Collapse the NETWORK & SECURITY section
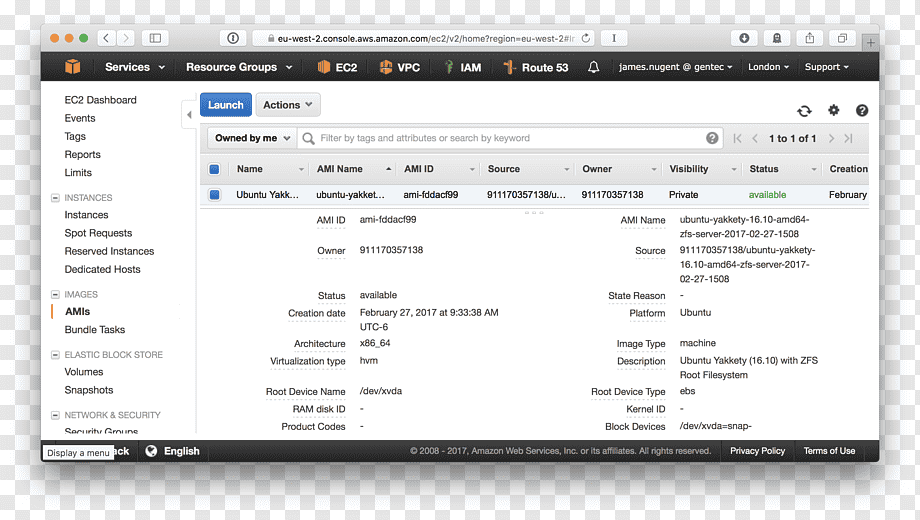Screen dimensions: 920x520 click(55, 415)
